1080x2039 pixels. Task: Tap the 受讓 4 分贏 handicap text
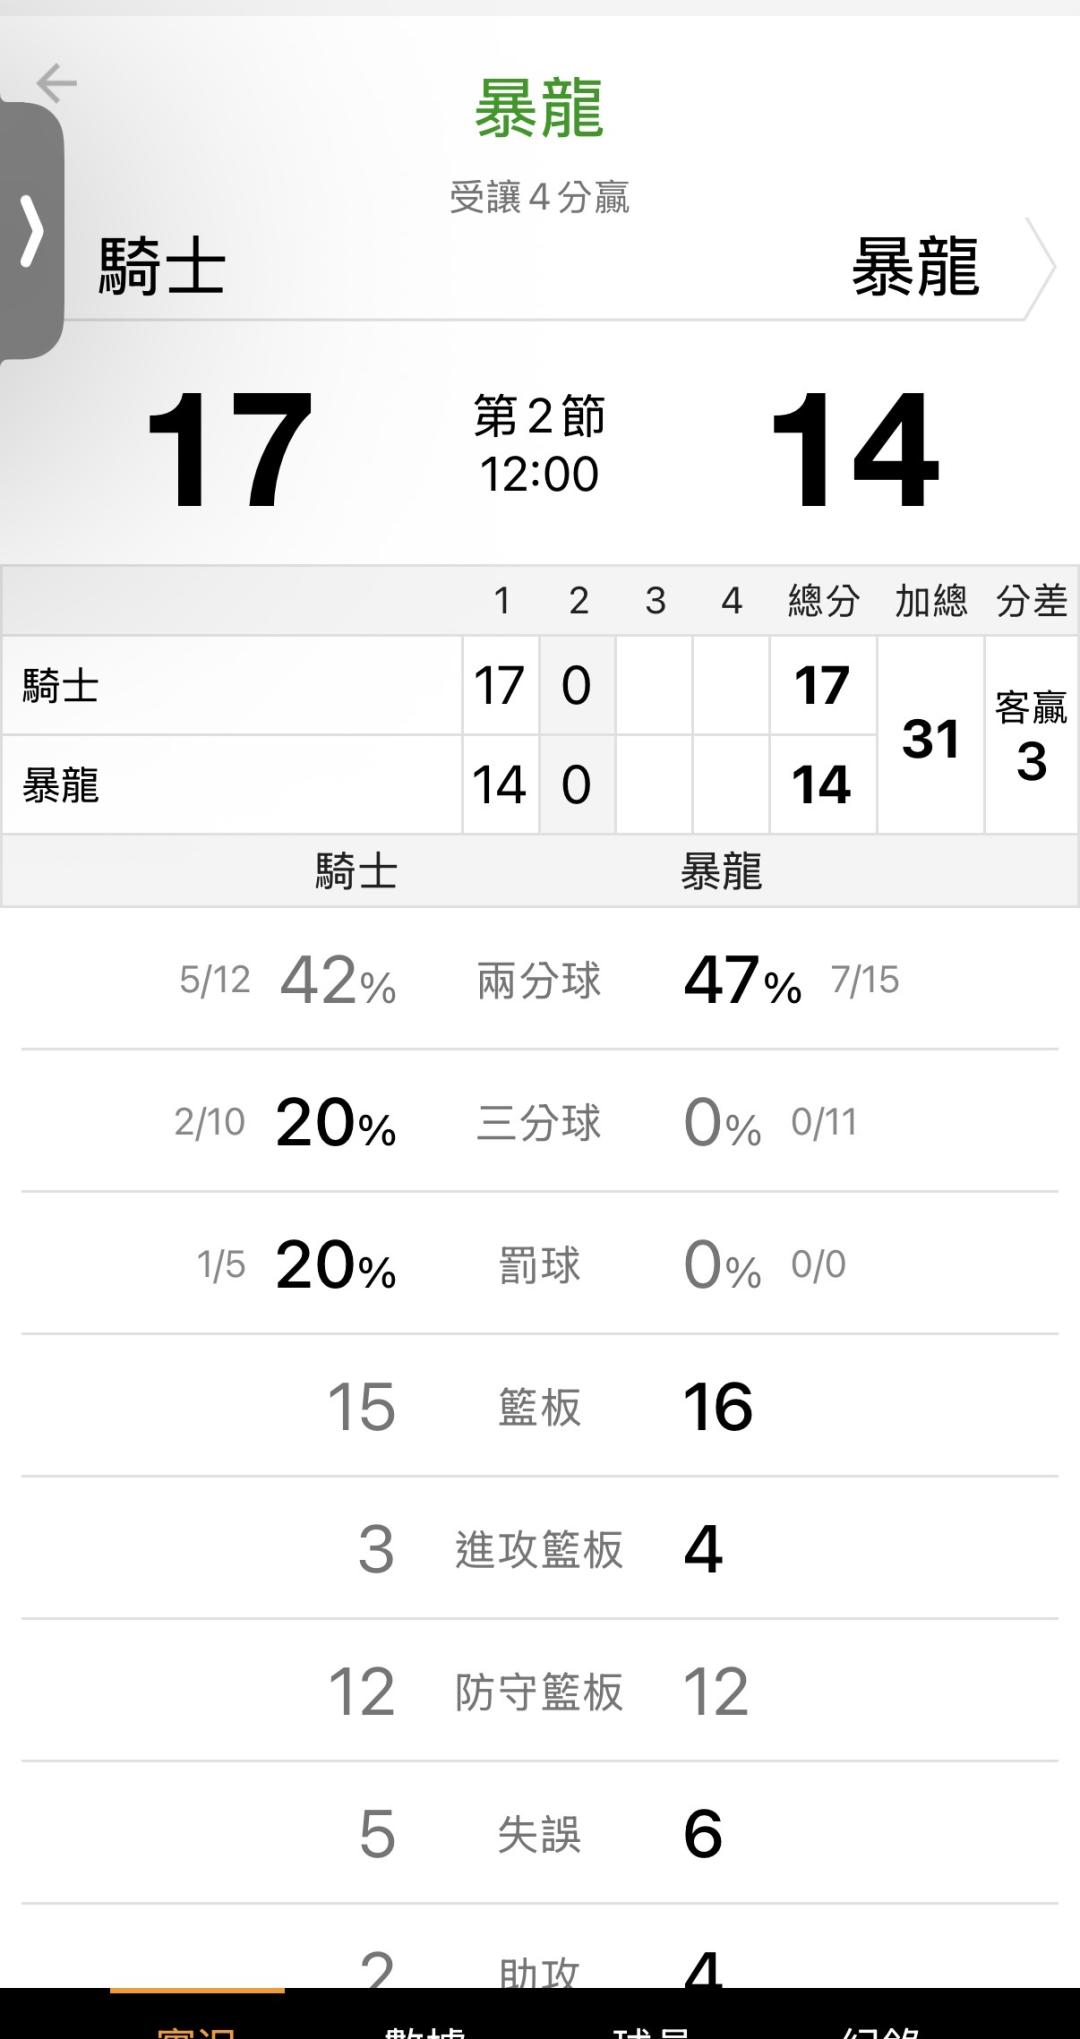(539, 198)
